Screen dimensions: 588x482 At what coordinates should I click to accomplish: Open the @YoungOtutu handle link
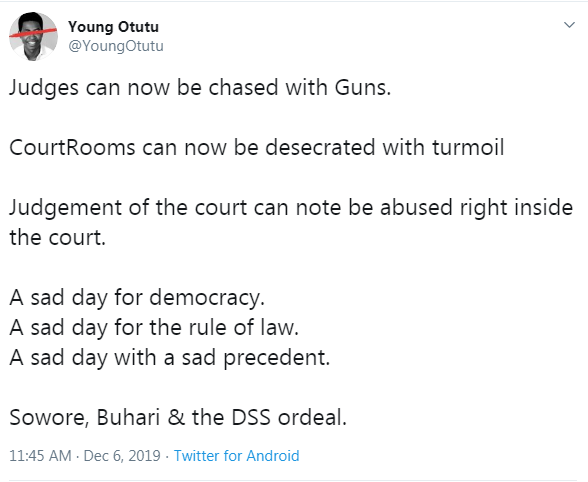tap(116, 46)
